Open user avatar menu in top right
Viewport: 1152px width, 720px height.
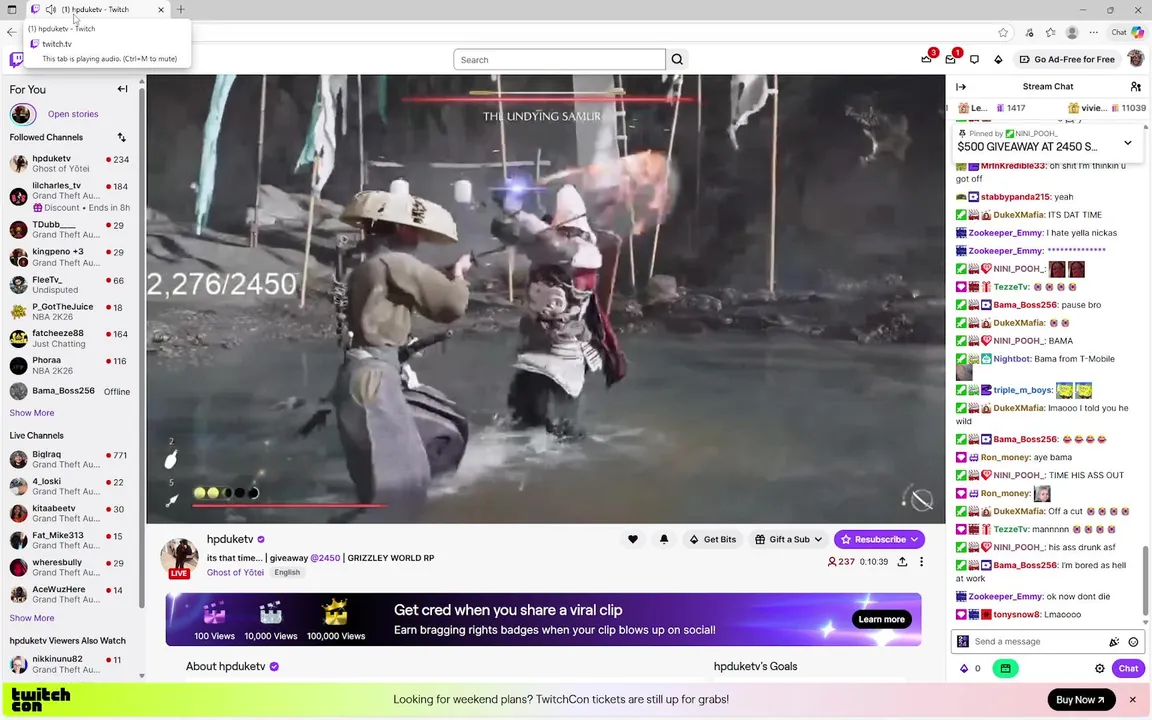[1135, 59]
